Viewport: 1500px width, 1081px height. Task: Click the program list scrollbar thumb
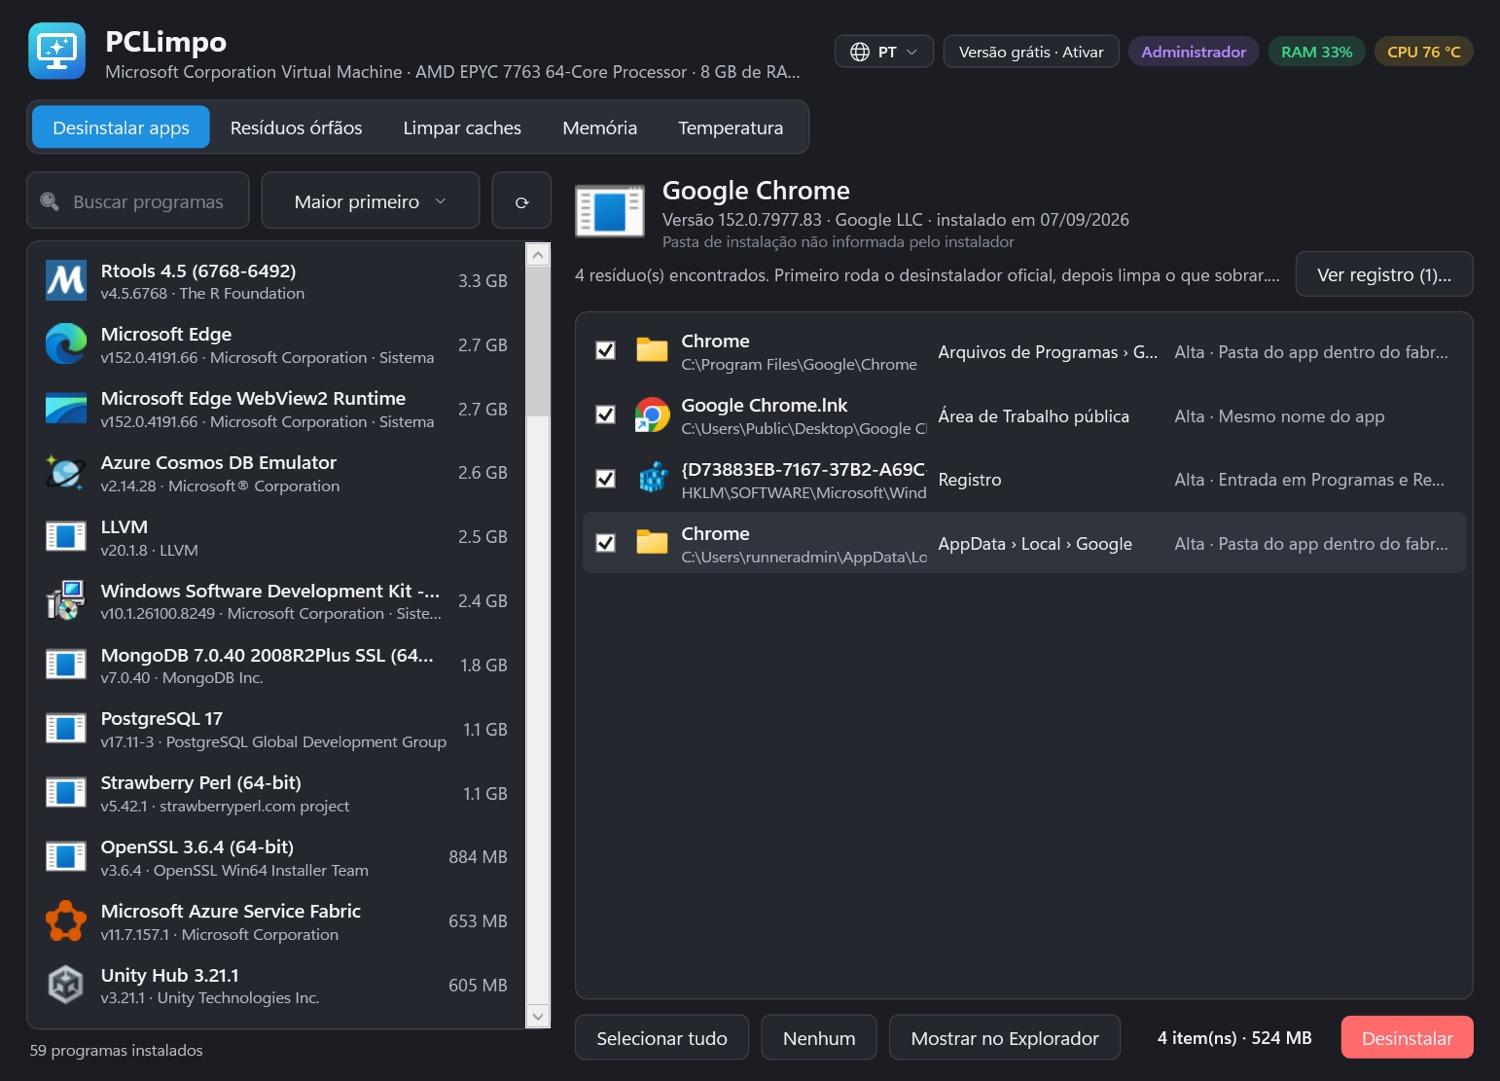click(x=538, y=342)
